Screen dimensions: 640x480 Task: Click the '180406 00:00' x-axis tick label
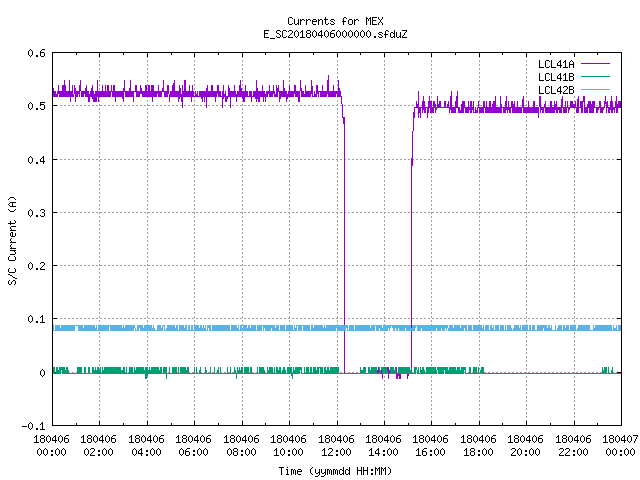tap(51, 446)
